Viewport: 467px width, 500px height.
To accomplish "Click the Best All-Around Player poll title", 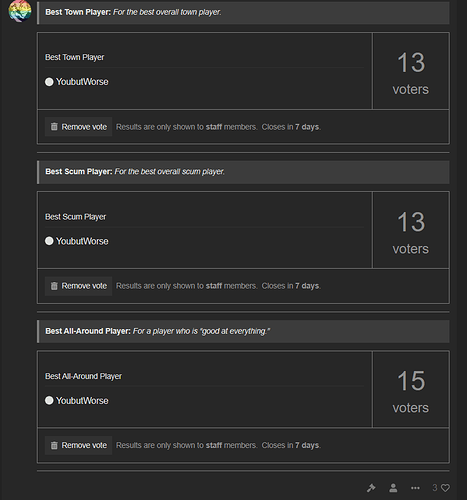I will [x=83, y=376].
